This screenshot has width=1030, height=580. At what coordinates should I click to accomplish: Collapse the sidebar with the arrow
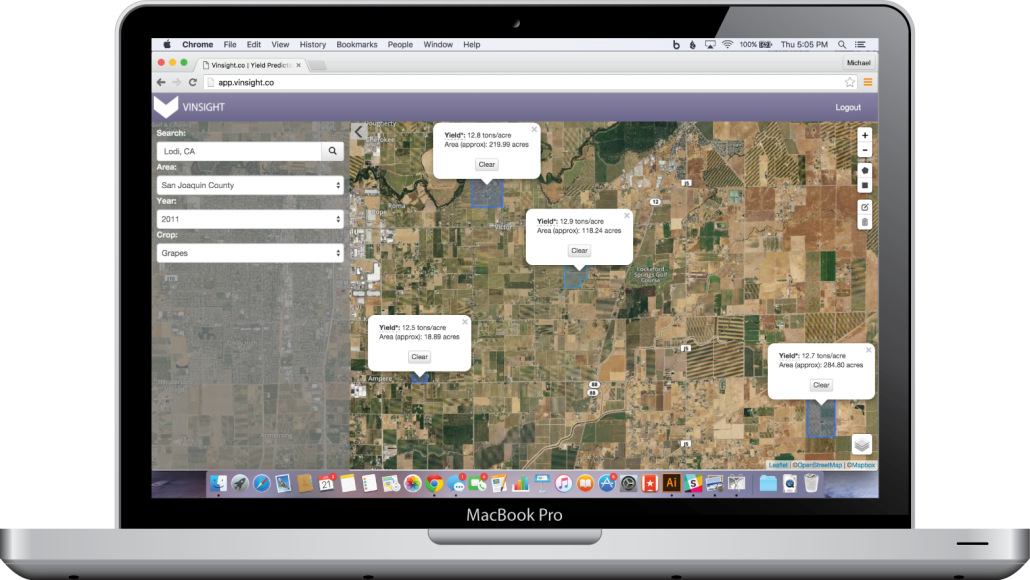coord(359,131)
